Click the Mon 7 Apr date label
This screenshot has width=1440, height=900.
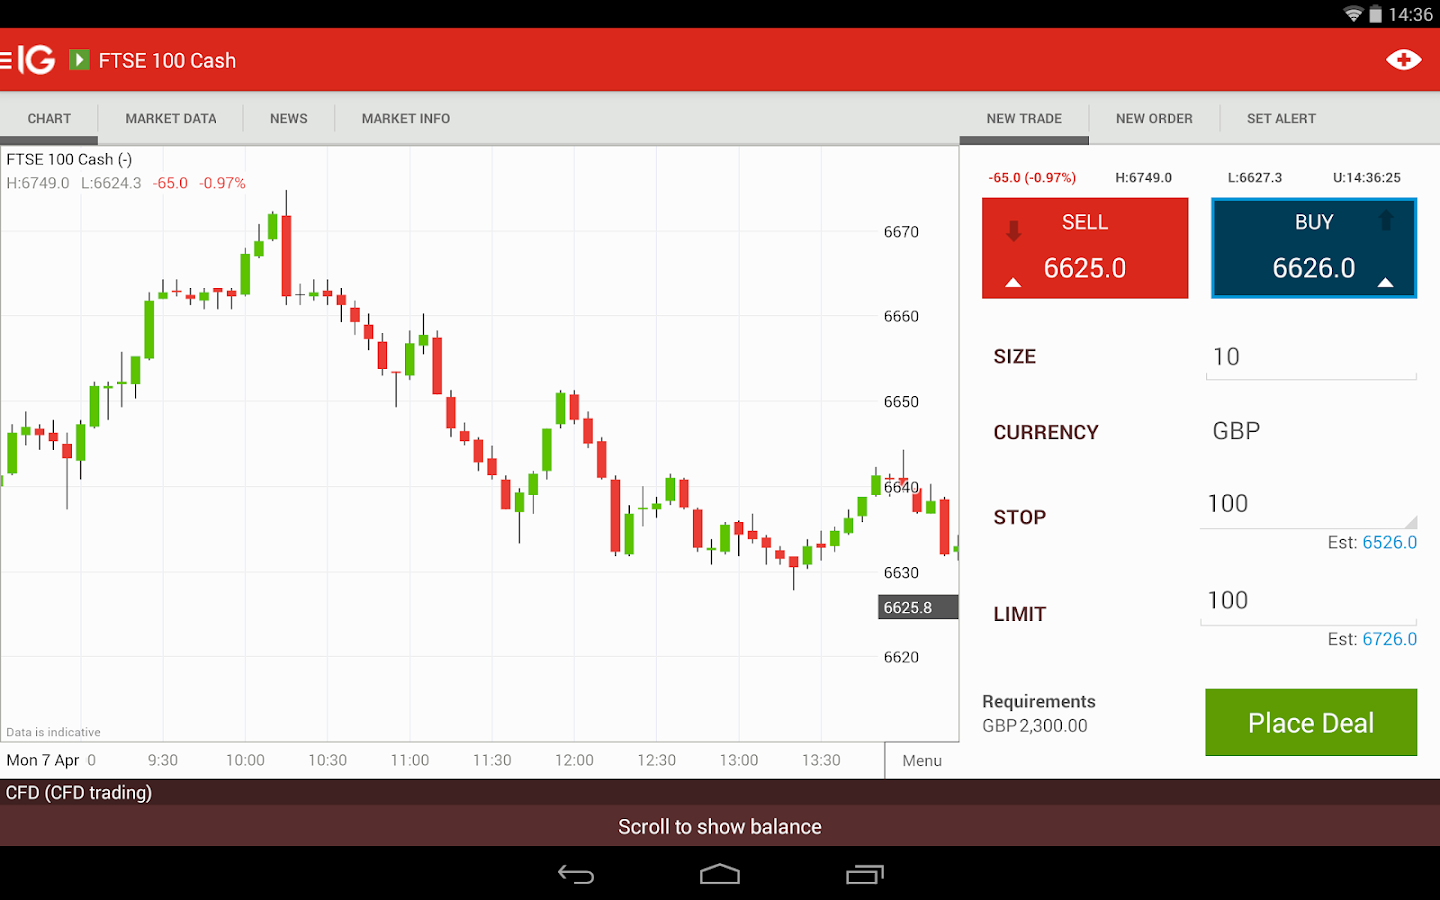(x=43, y=760)
